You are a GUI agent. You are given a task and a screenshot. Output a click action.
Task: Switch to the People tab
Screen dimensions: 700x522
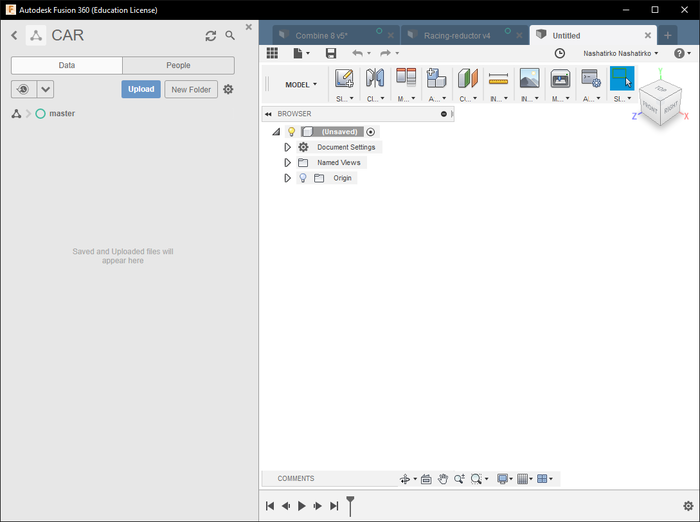tap(179, 65)
